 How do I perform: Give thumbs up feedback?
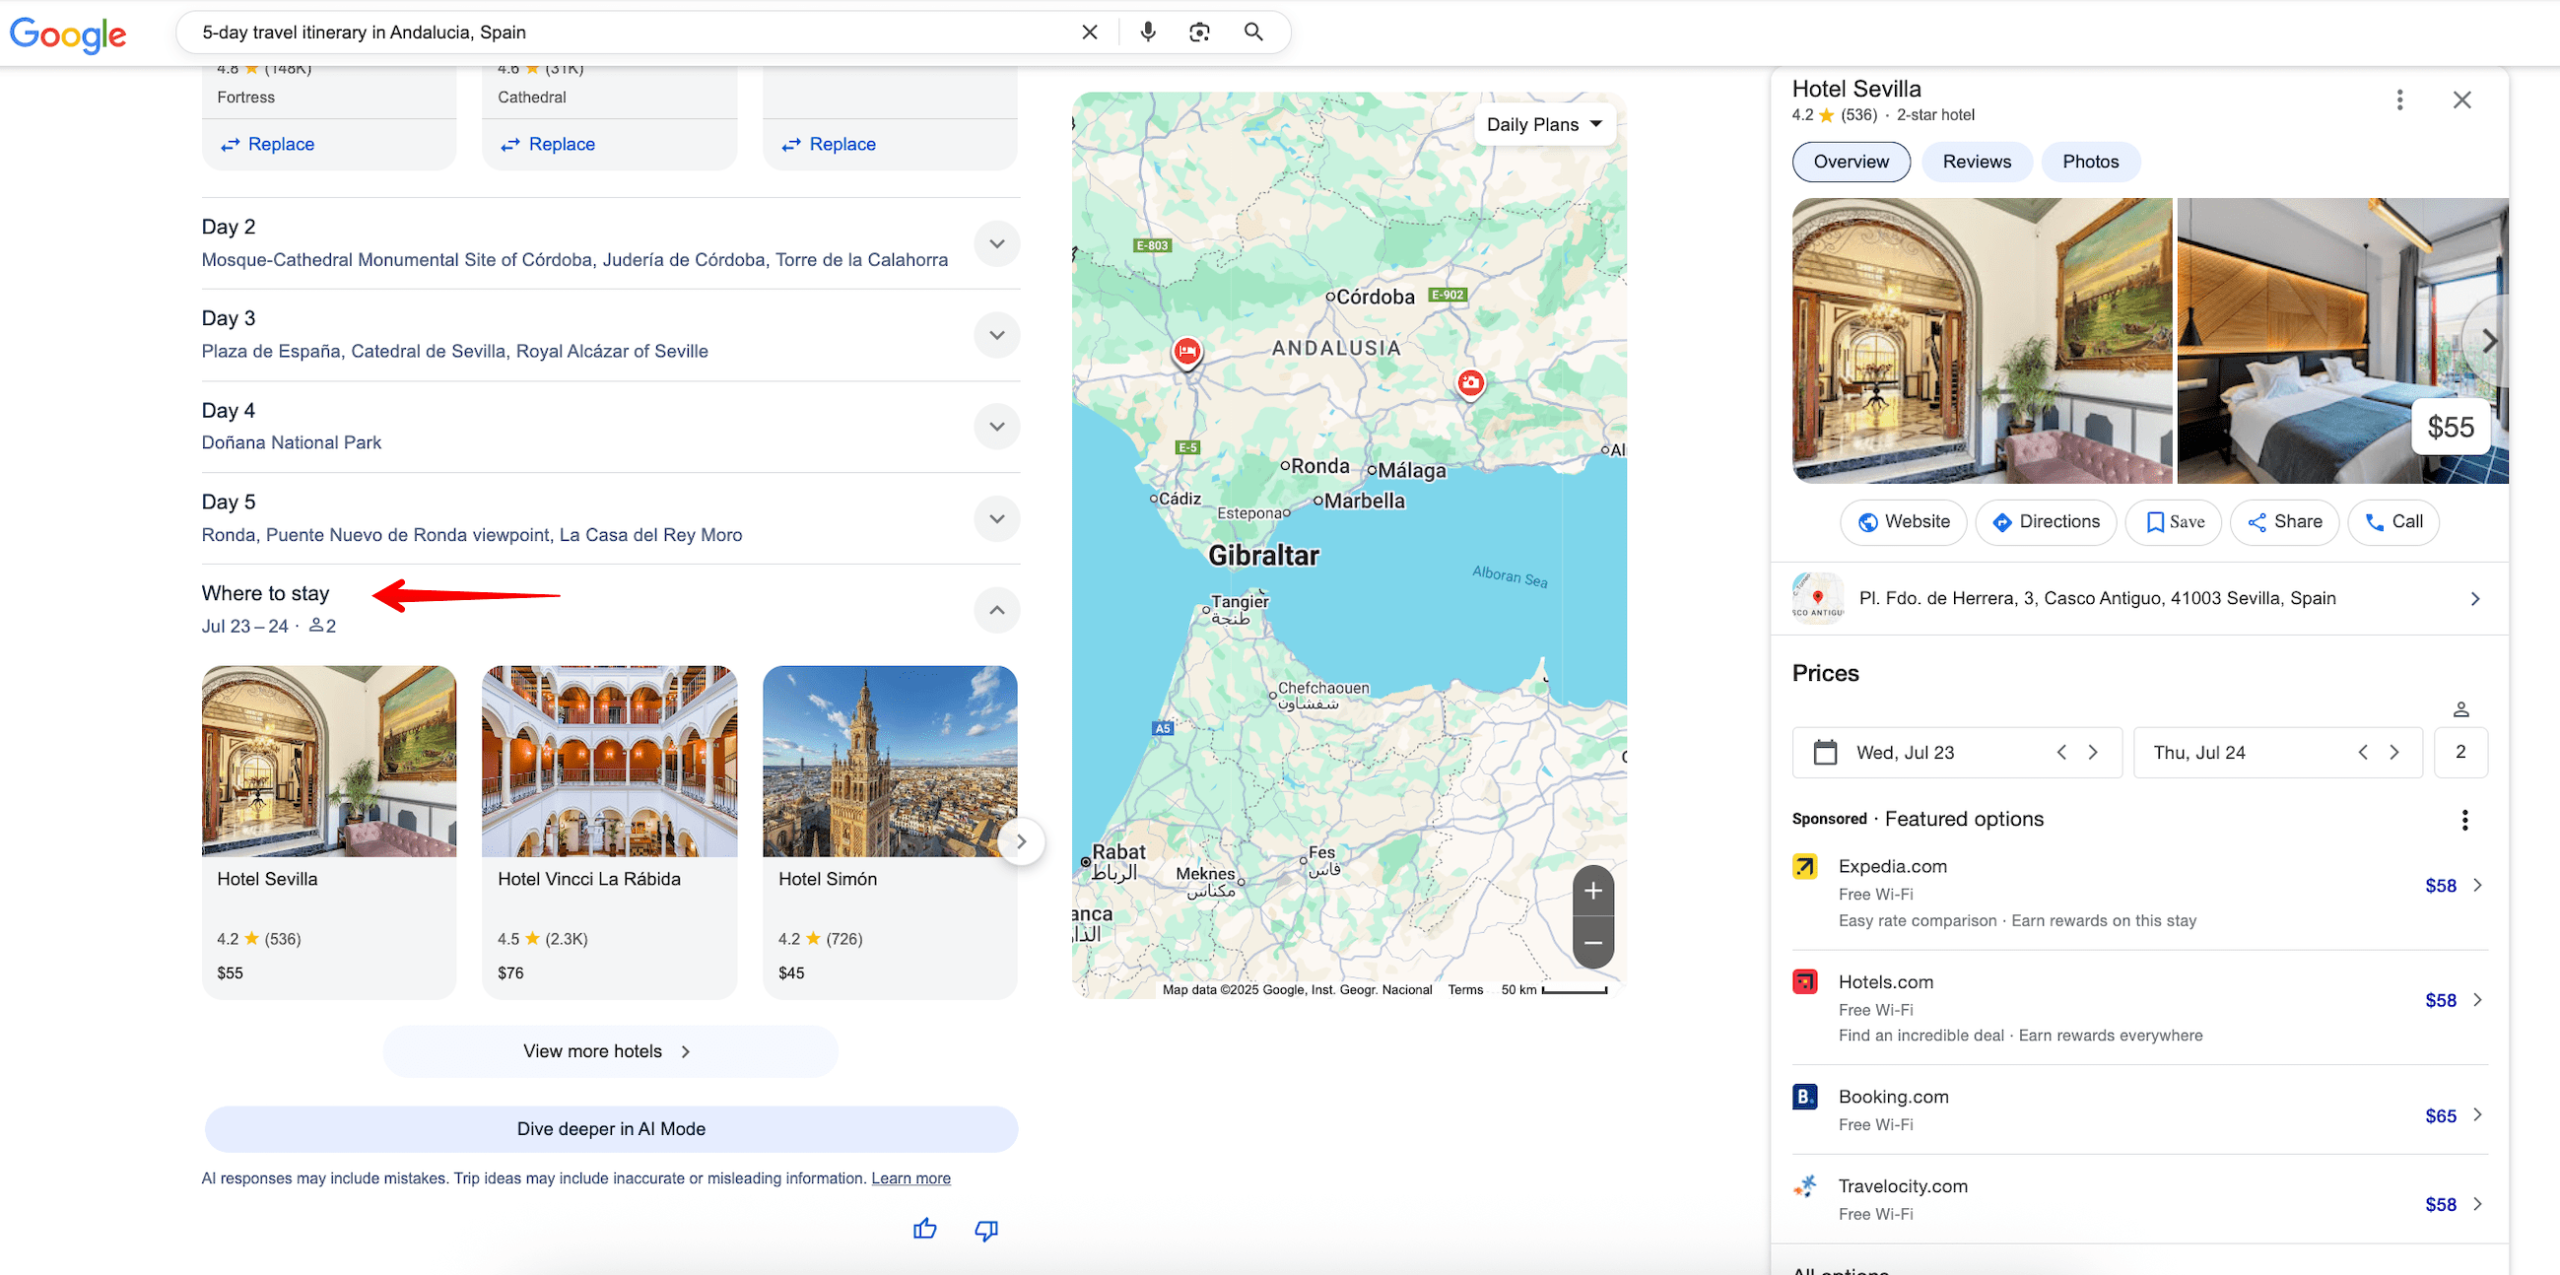(x=925, y=1228)
